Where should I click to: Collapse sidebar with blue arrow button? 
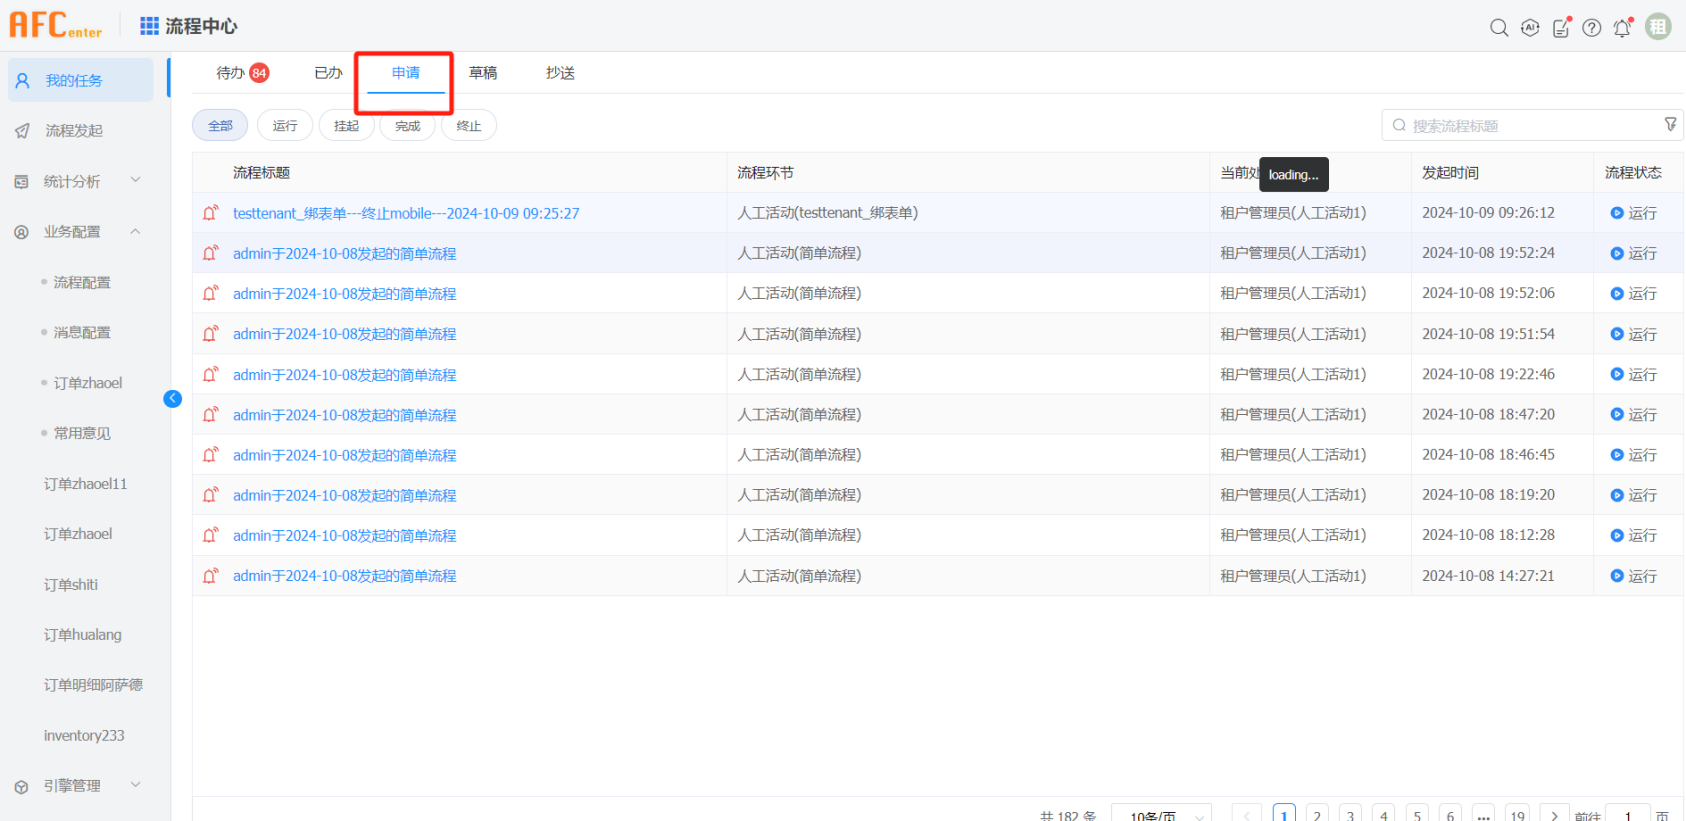tap(172, 399)
